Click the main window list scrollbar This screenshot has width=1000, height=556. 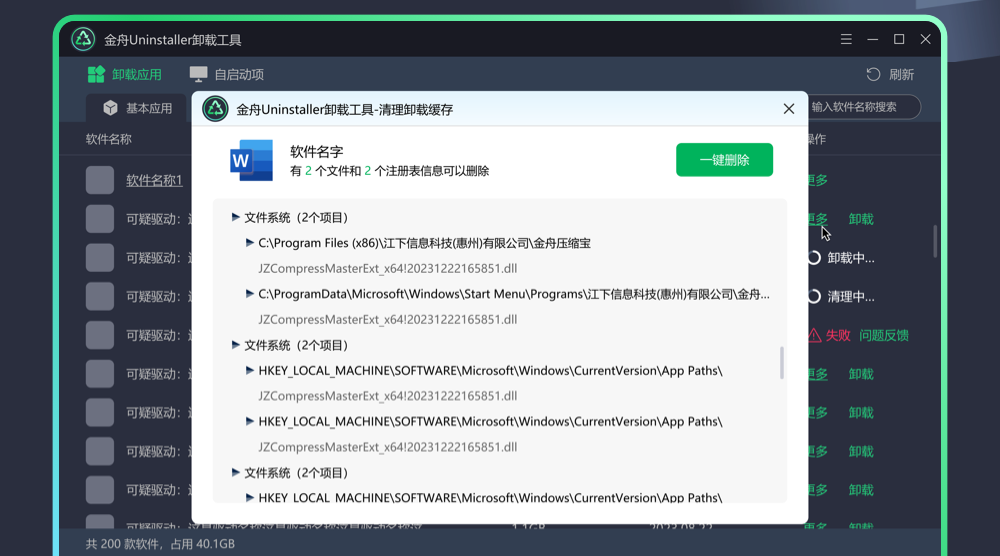(x=935, y=241)
